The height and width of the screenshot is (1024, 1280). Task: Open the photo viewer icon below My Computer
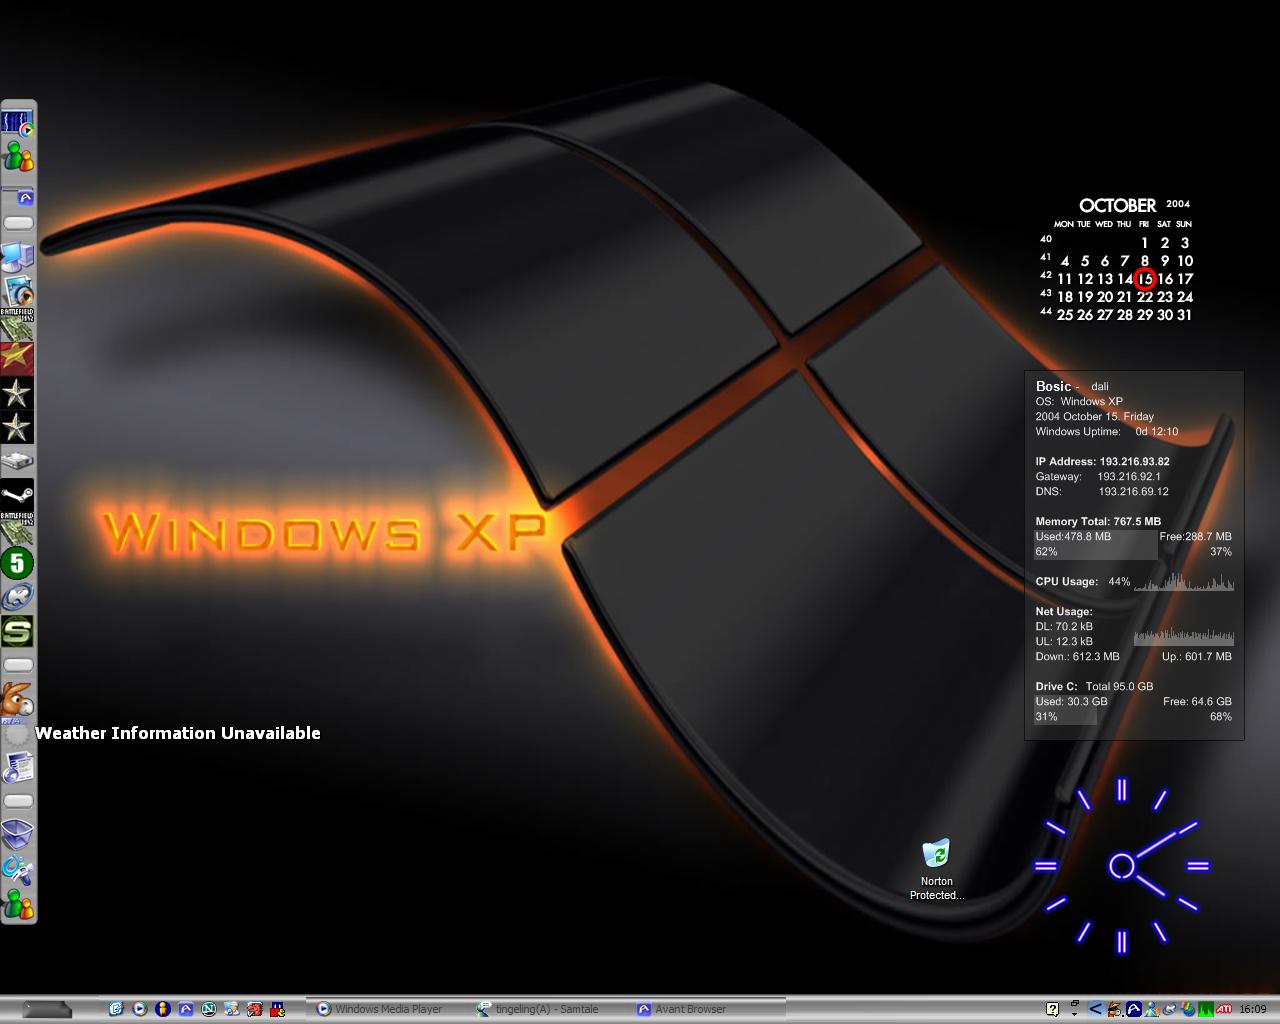point(18,291)
